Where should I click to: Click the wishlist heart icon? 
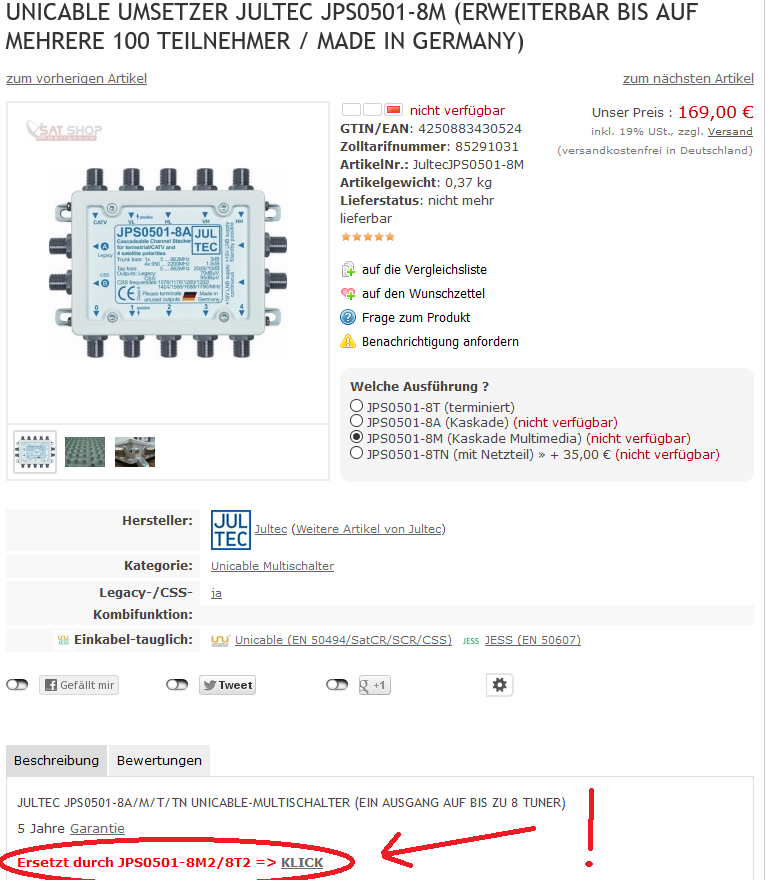pyautogui.click(x=348, y=294)
